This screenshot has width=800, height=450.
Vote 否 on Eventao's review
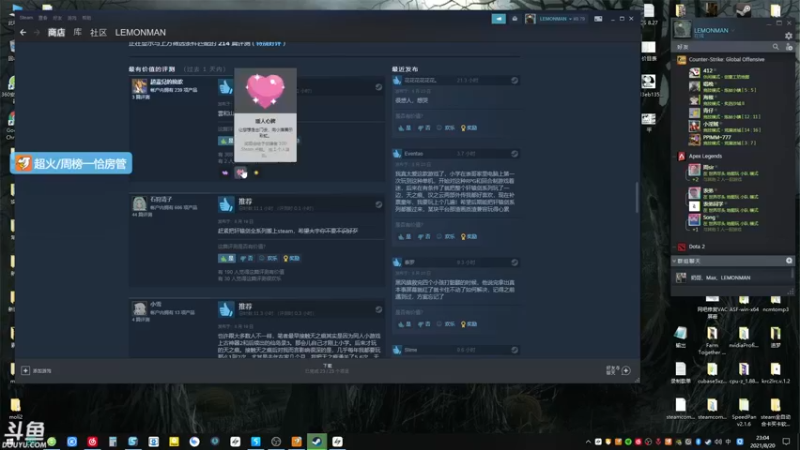click(424, 237)
